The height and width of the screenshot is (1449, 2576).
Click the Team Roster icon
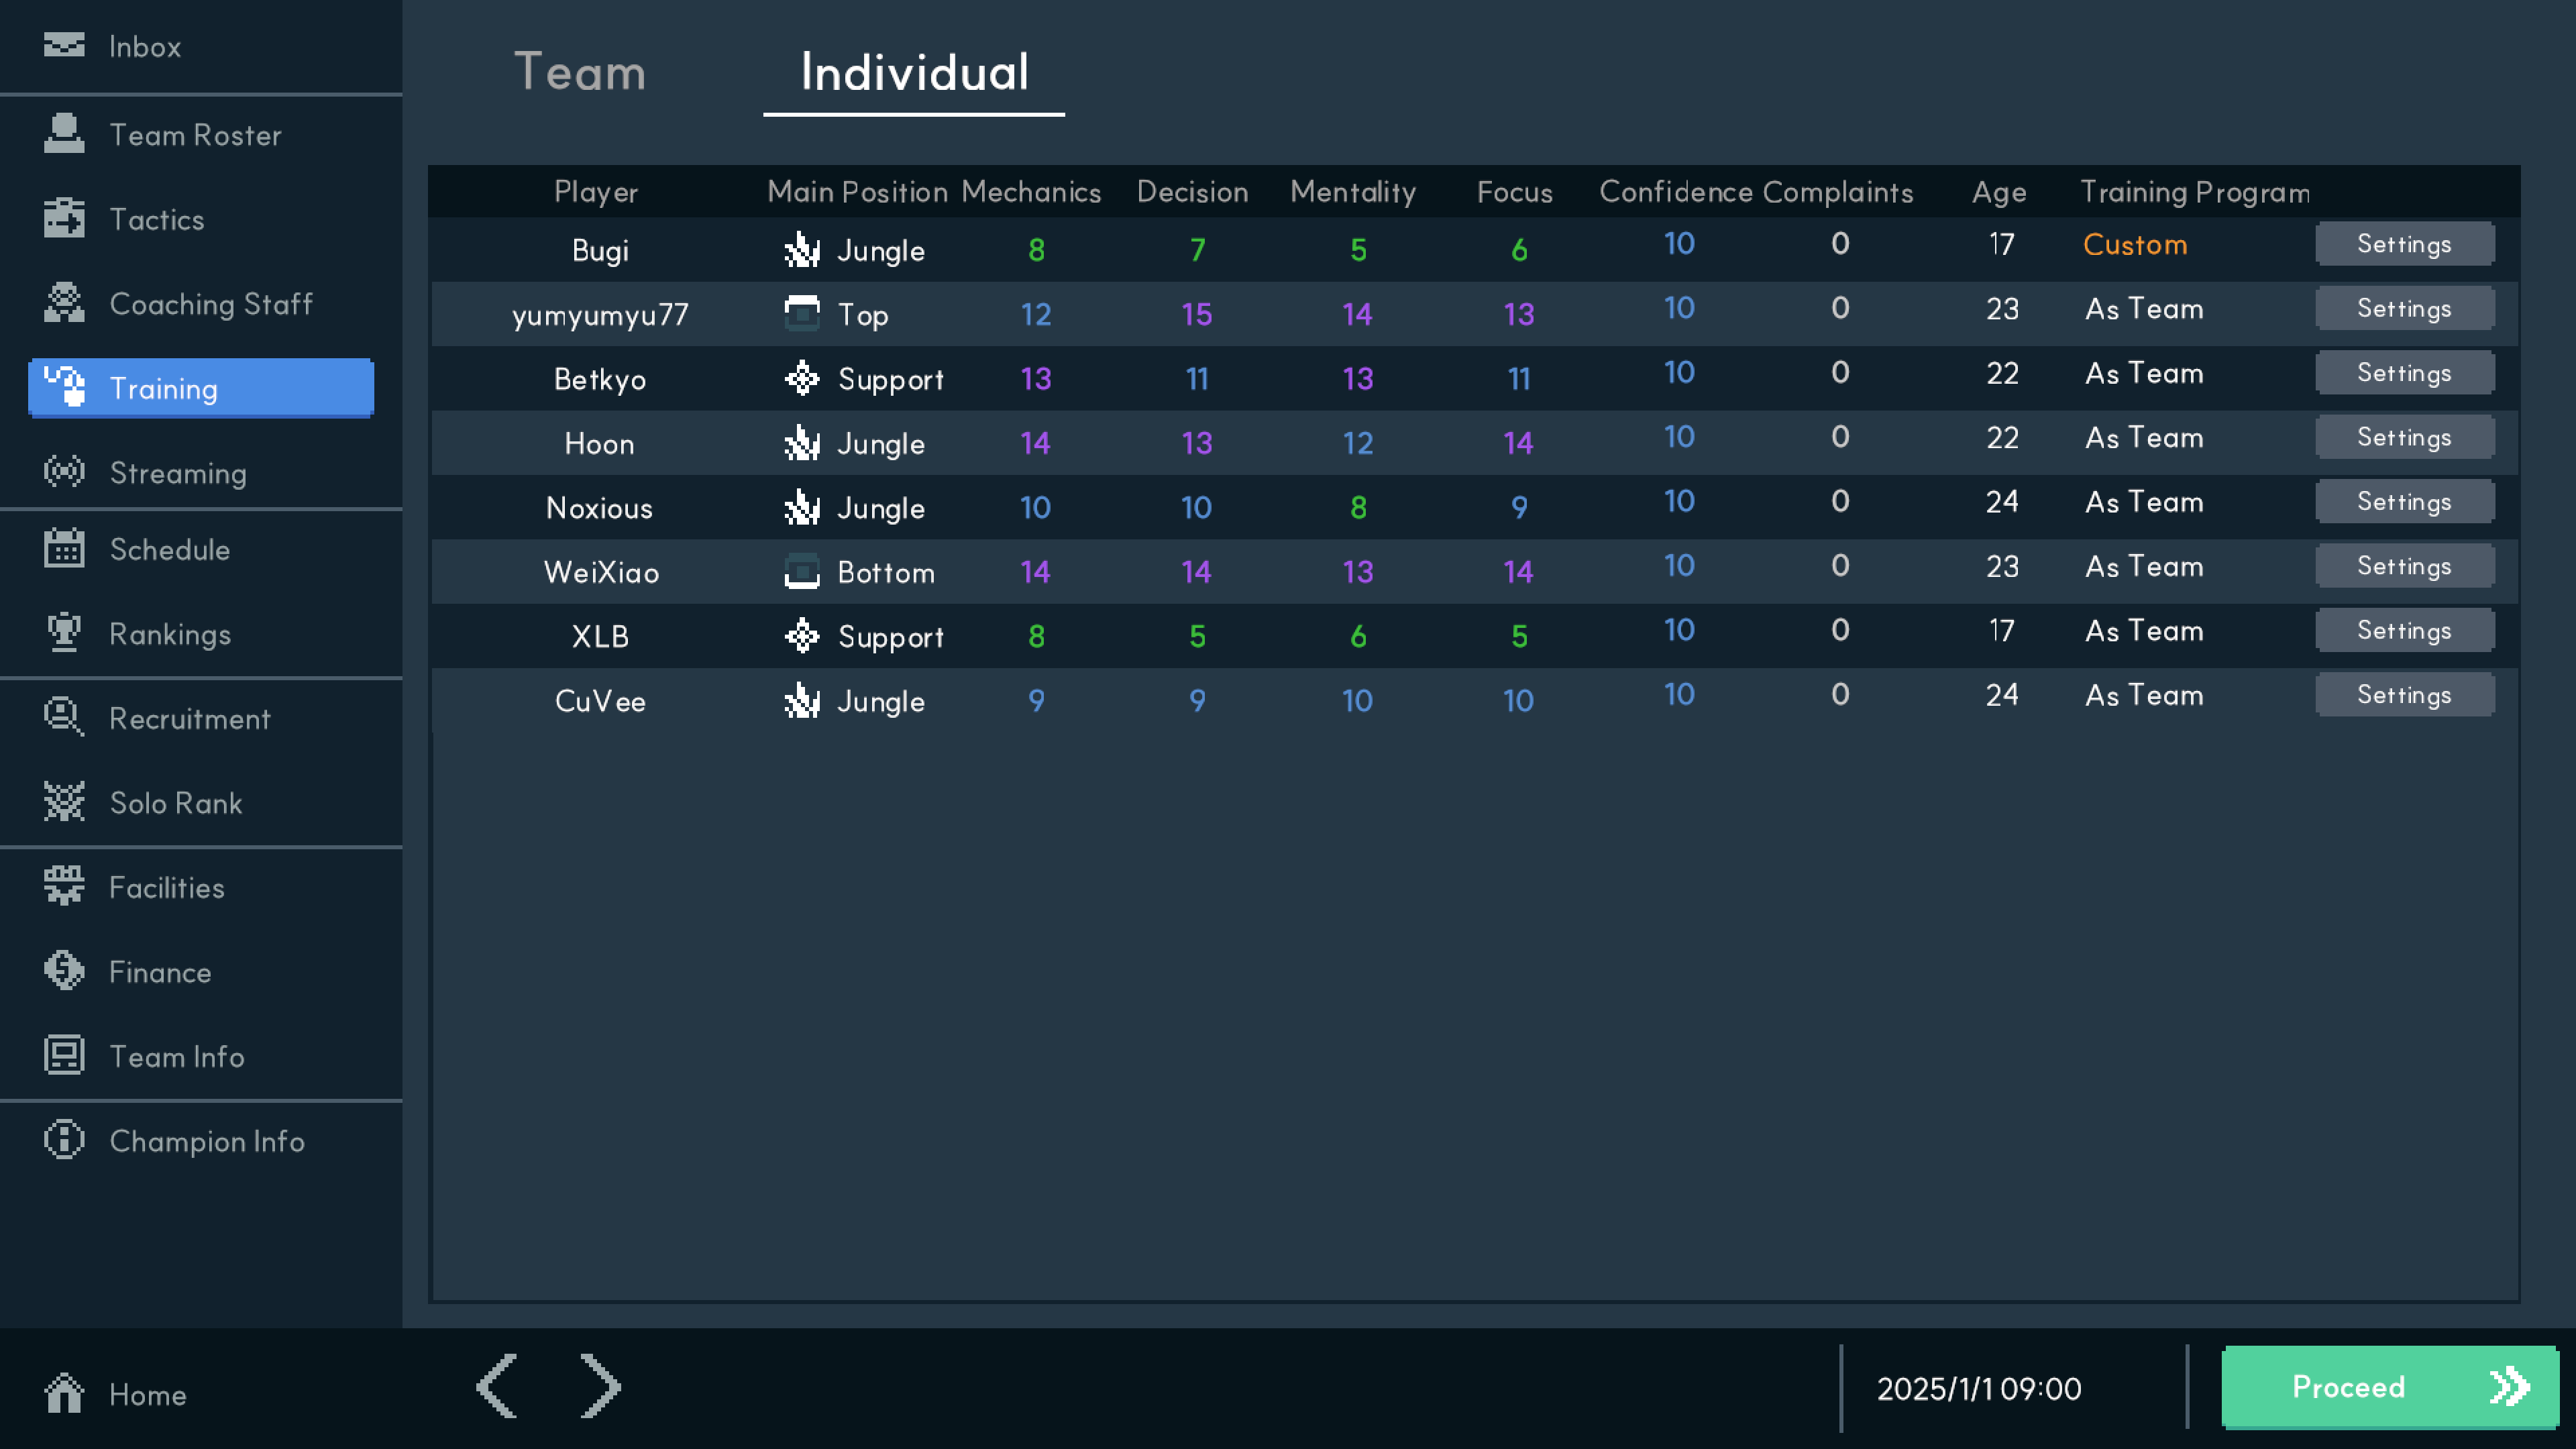click(64, 133)
